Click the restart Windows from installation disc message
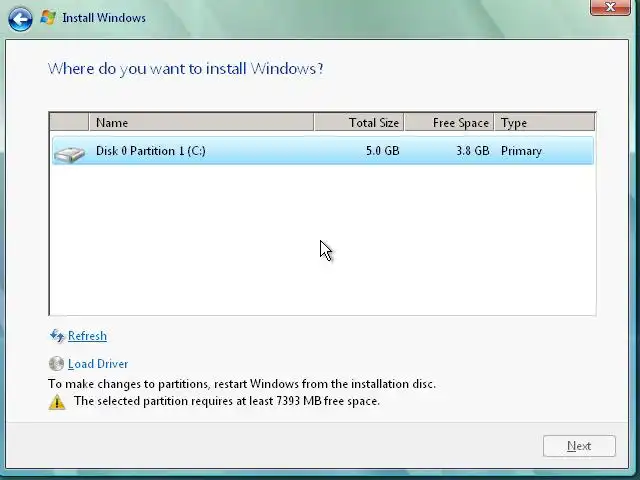The image size is (640, 480). click(242, 384)
